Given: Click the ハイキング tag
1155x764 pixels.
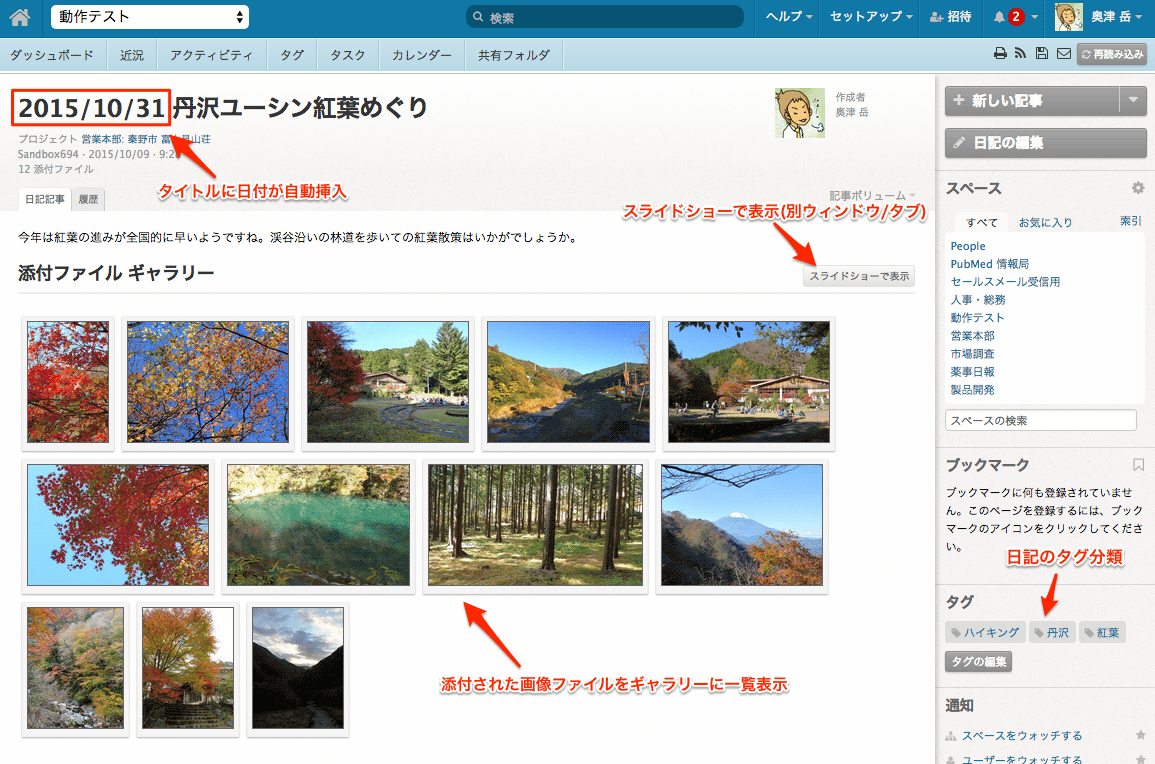Looking at the screenshot, I should tap(986, 632).
